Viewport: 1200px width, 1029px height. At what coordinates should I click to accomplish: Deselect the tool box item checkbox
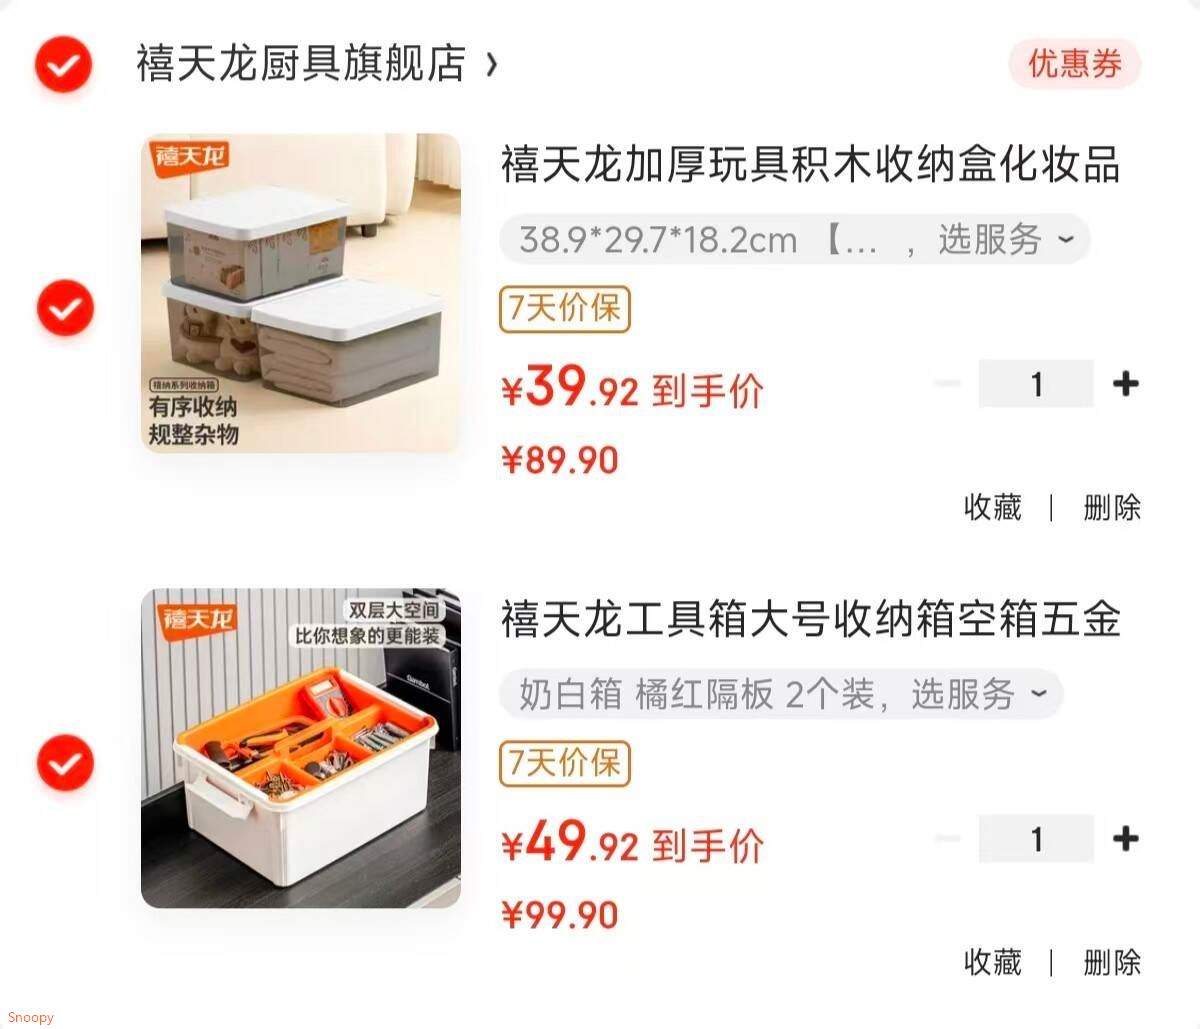[65, 763]
